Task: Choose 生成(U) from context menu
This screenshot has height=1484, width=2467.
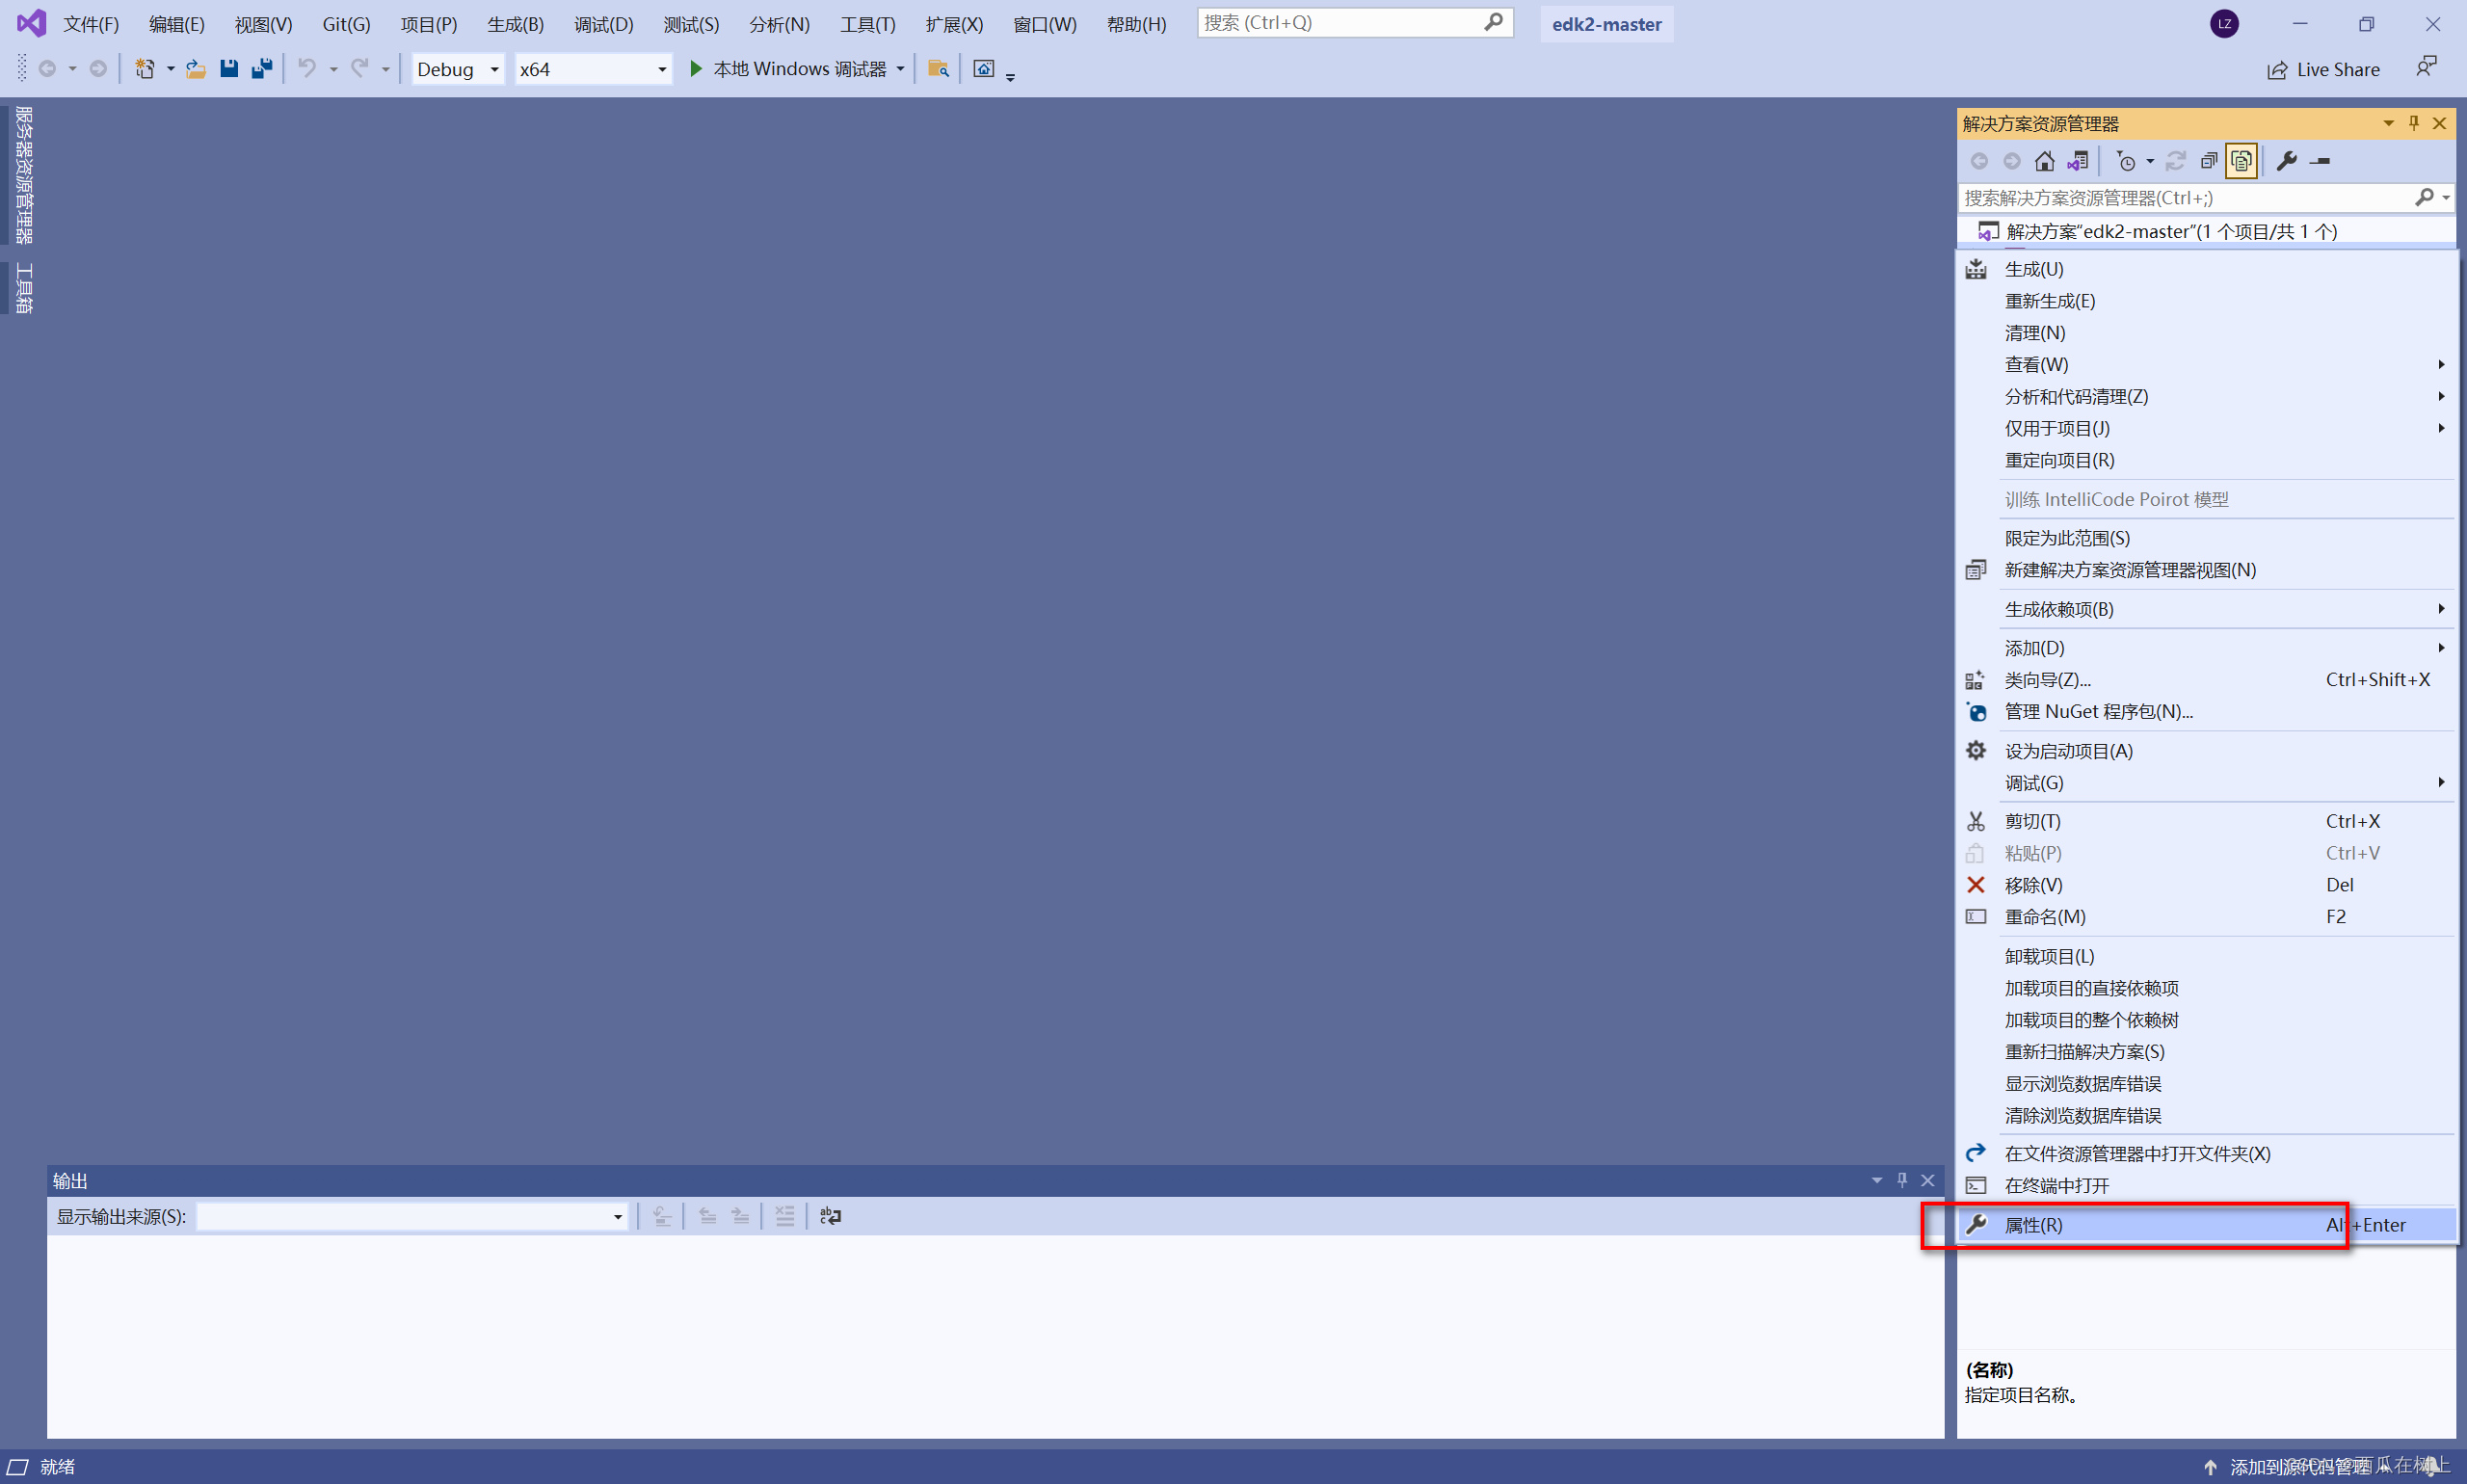Action: click(2205, 269)
